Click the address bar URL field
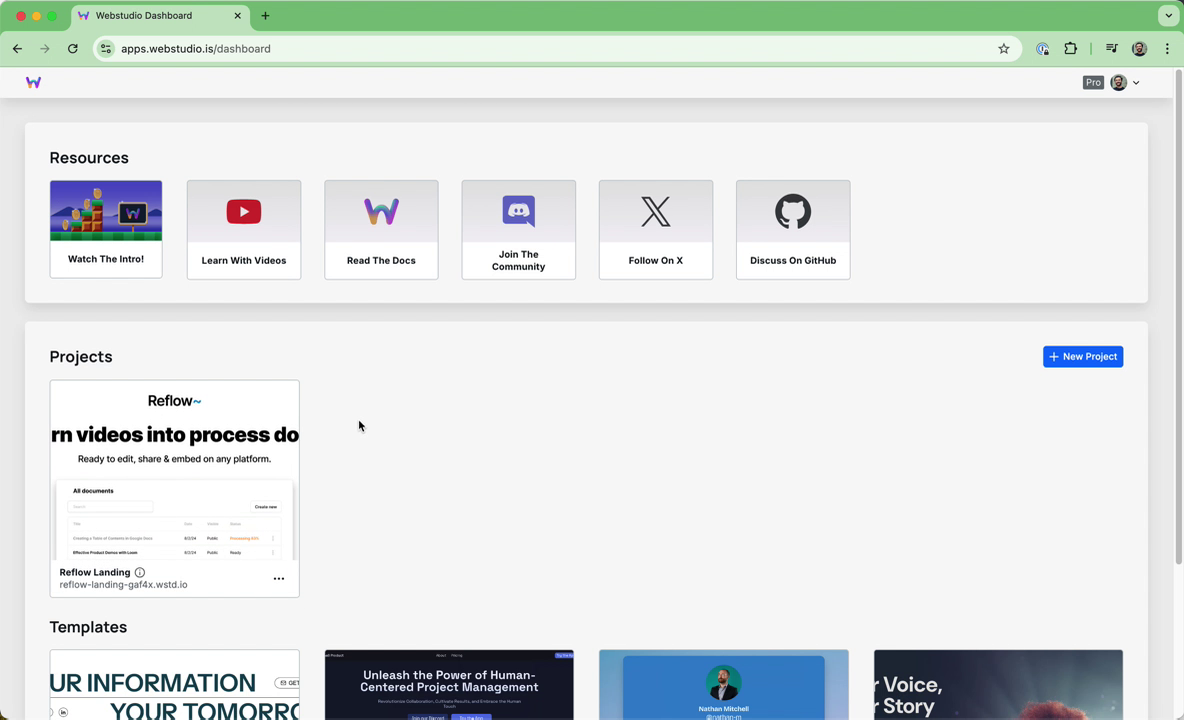 point(557,48)
